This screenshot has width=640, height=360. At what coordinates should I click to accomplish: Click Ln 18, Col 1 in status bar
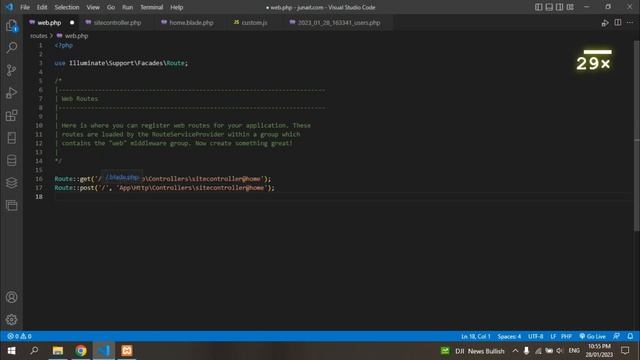pyautogui.click(x=476, y=336)
